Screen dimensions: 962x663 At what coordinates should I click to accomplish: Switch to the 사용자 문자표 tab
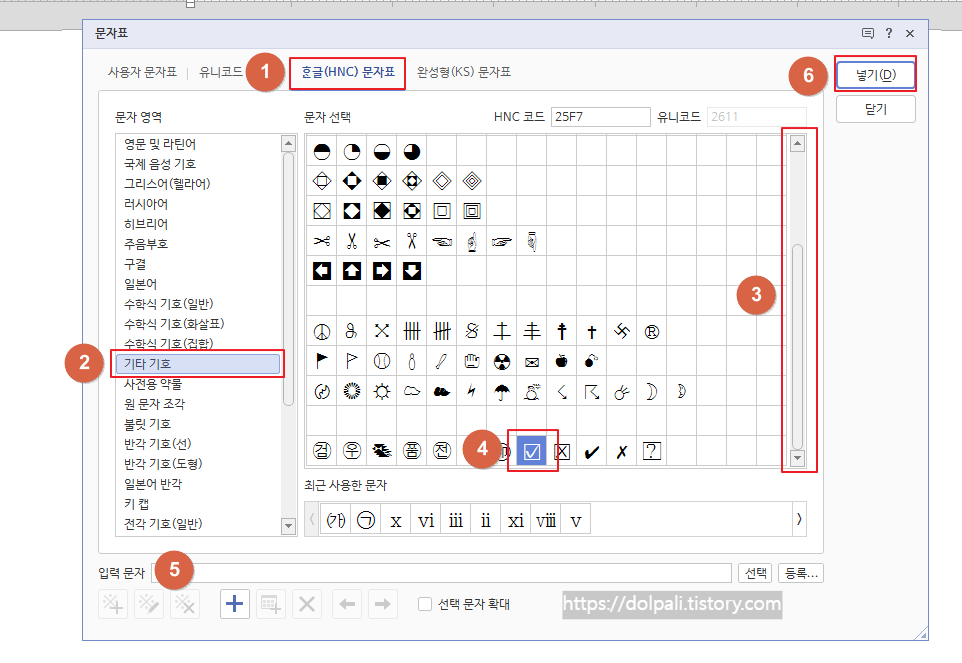(x=138, y=73)
